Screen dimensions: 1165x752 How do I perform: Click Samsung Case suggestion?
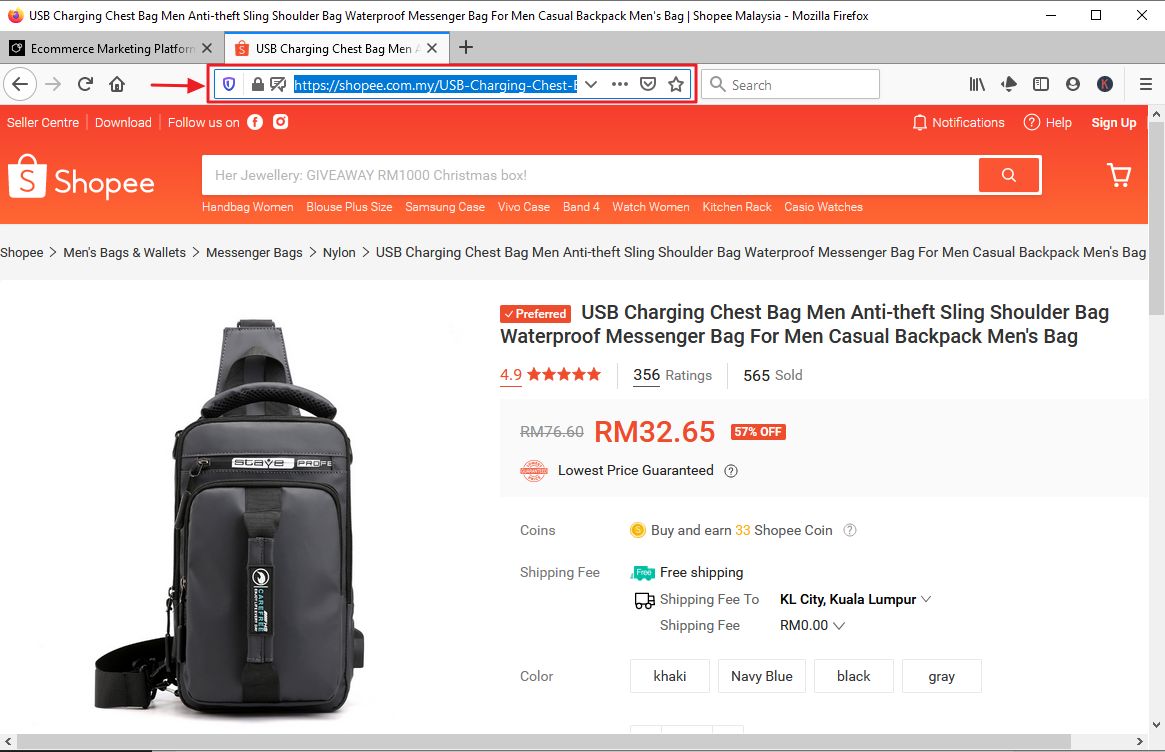click(445, 207)
